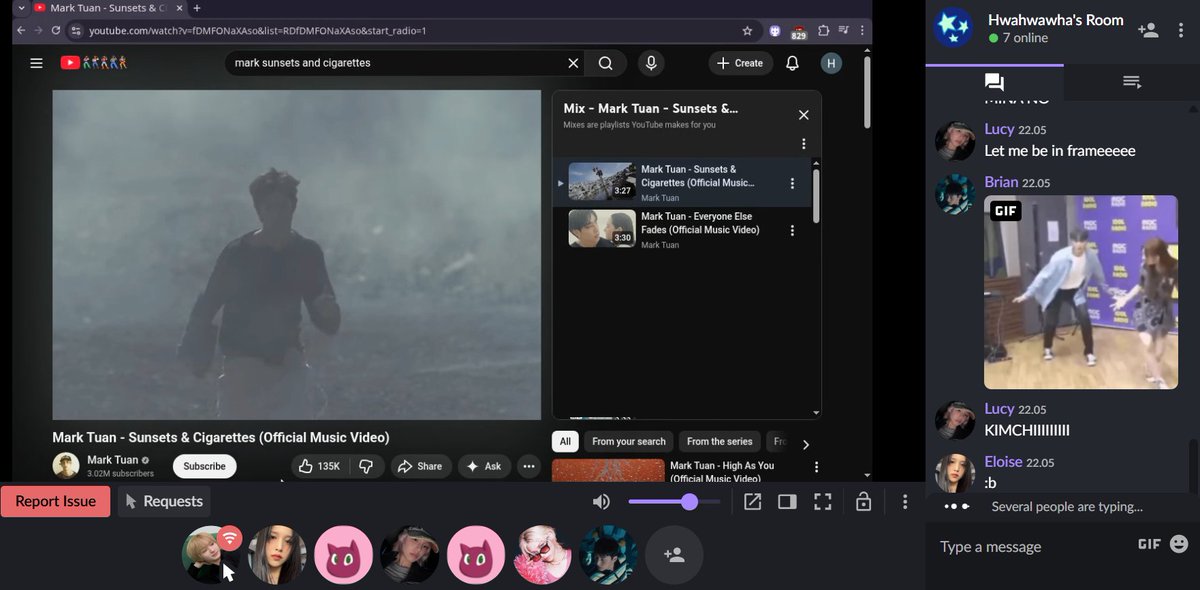Click the video player frame
Screen dimensions: 1200x590
(x=296, y=255)
